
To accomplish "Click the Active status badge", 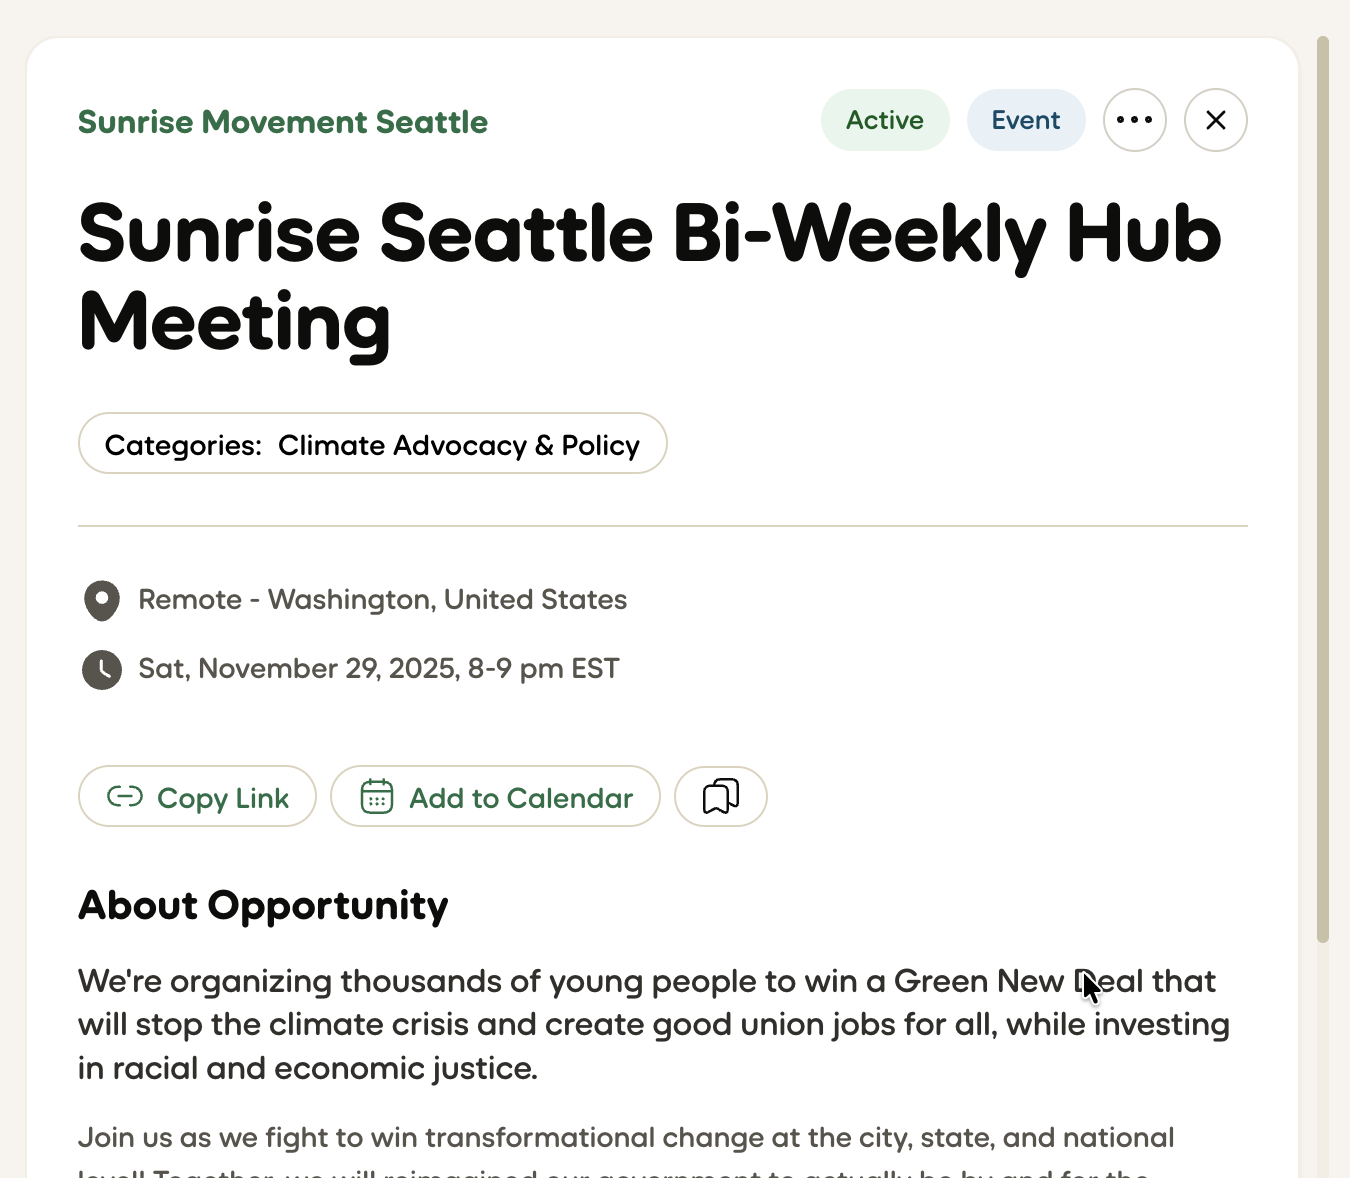I will point(884,120).
